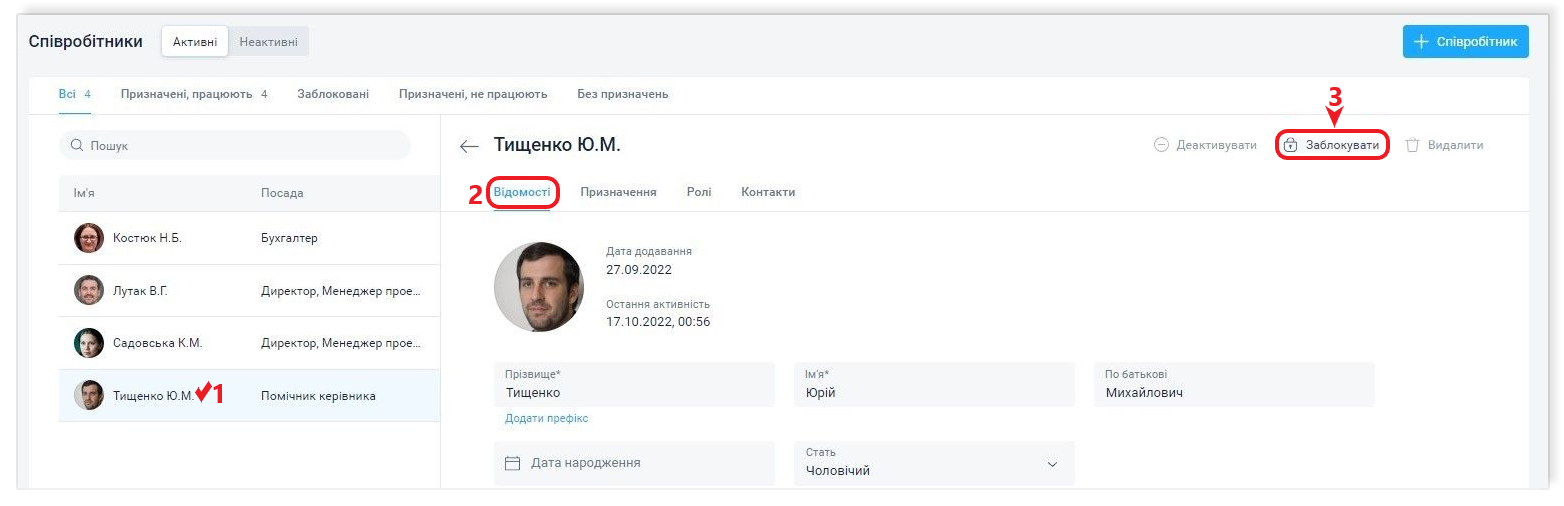Click Костюк Н.Б. avatar in the list

(89, 238)
